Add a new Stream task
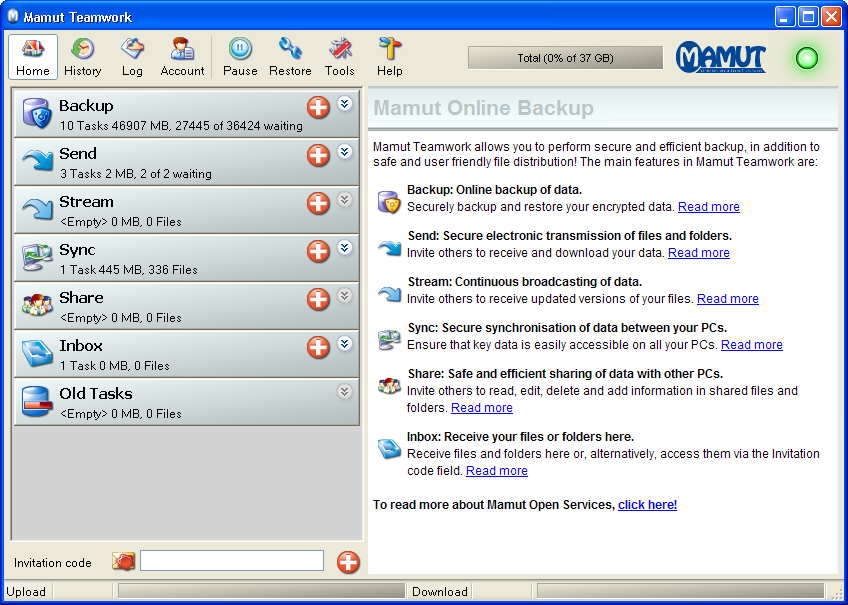Image resolution: width=848 pixels, height=605 pixels. click(x=318, y=203)
